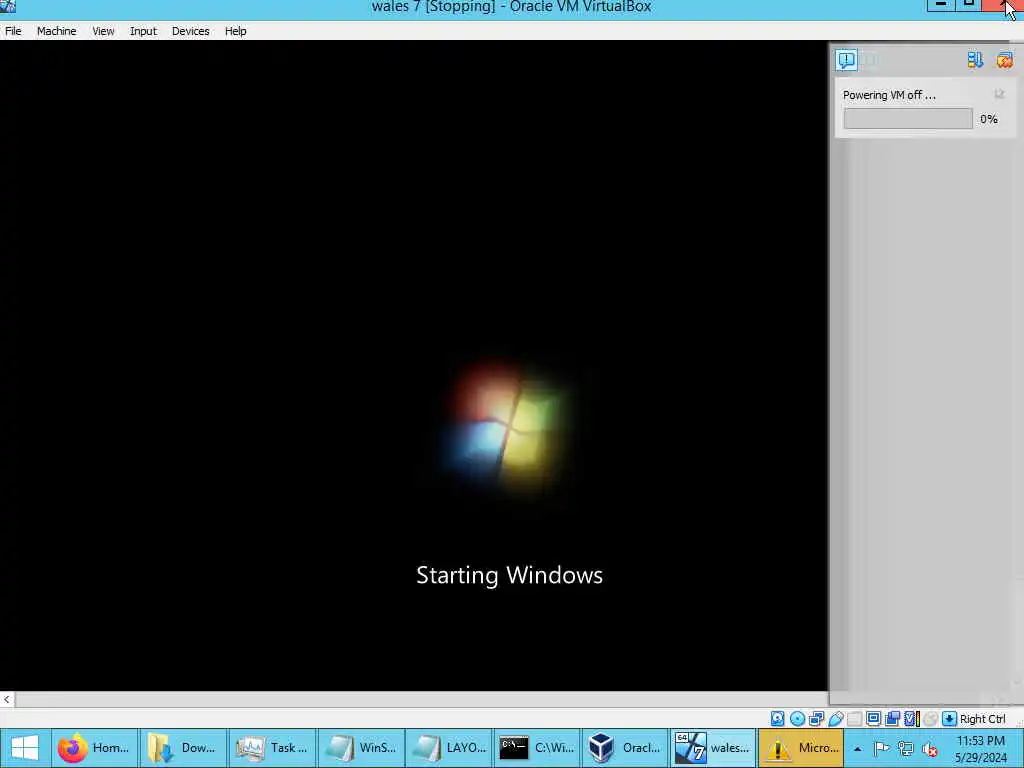Click the recording status indicator
The width and height of the screenshot is (1024, 768).
(x=892, y=718)
